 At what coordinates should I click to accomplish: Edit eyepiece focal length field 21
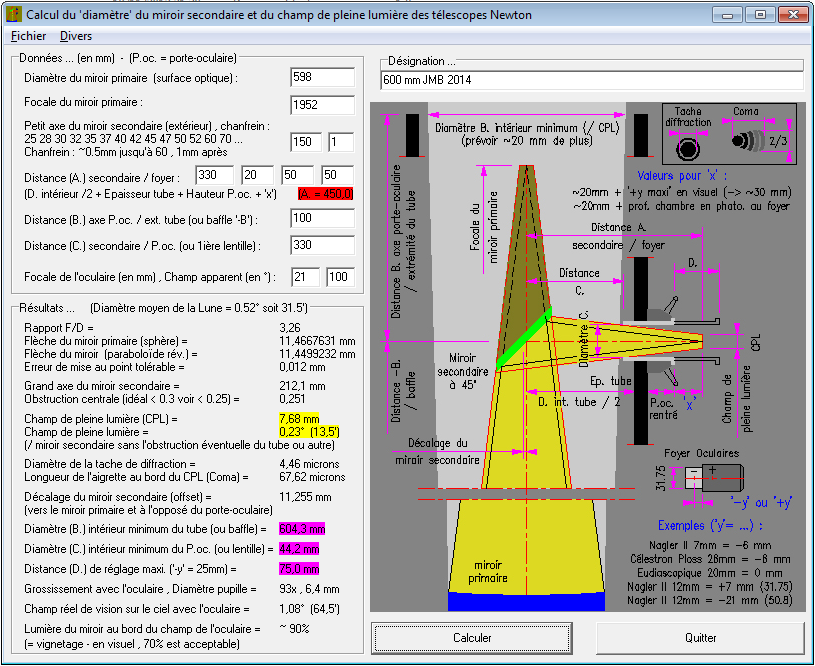[305, 277]
